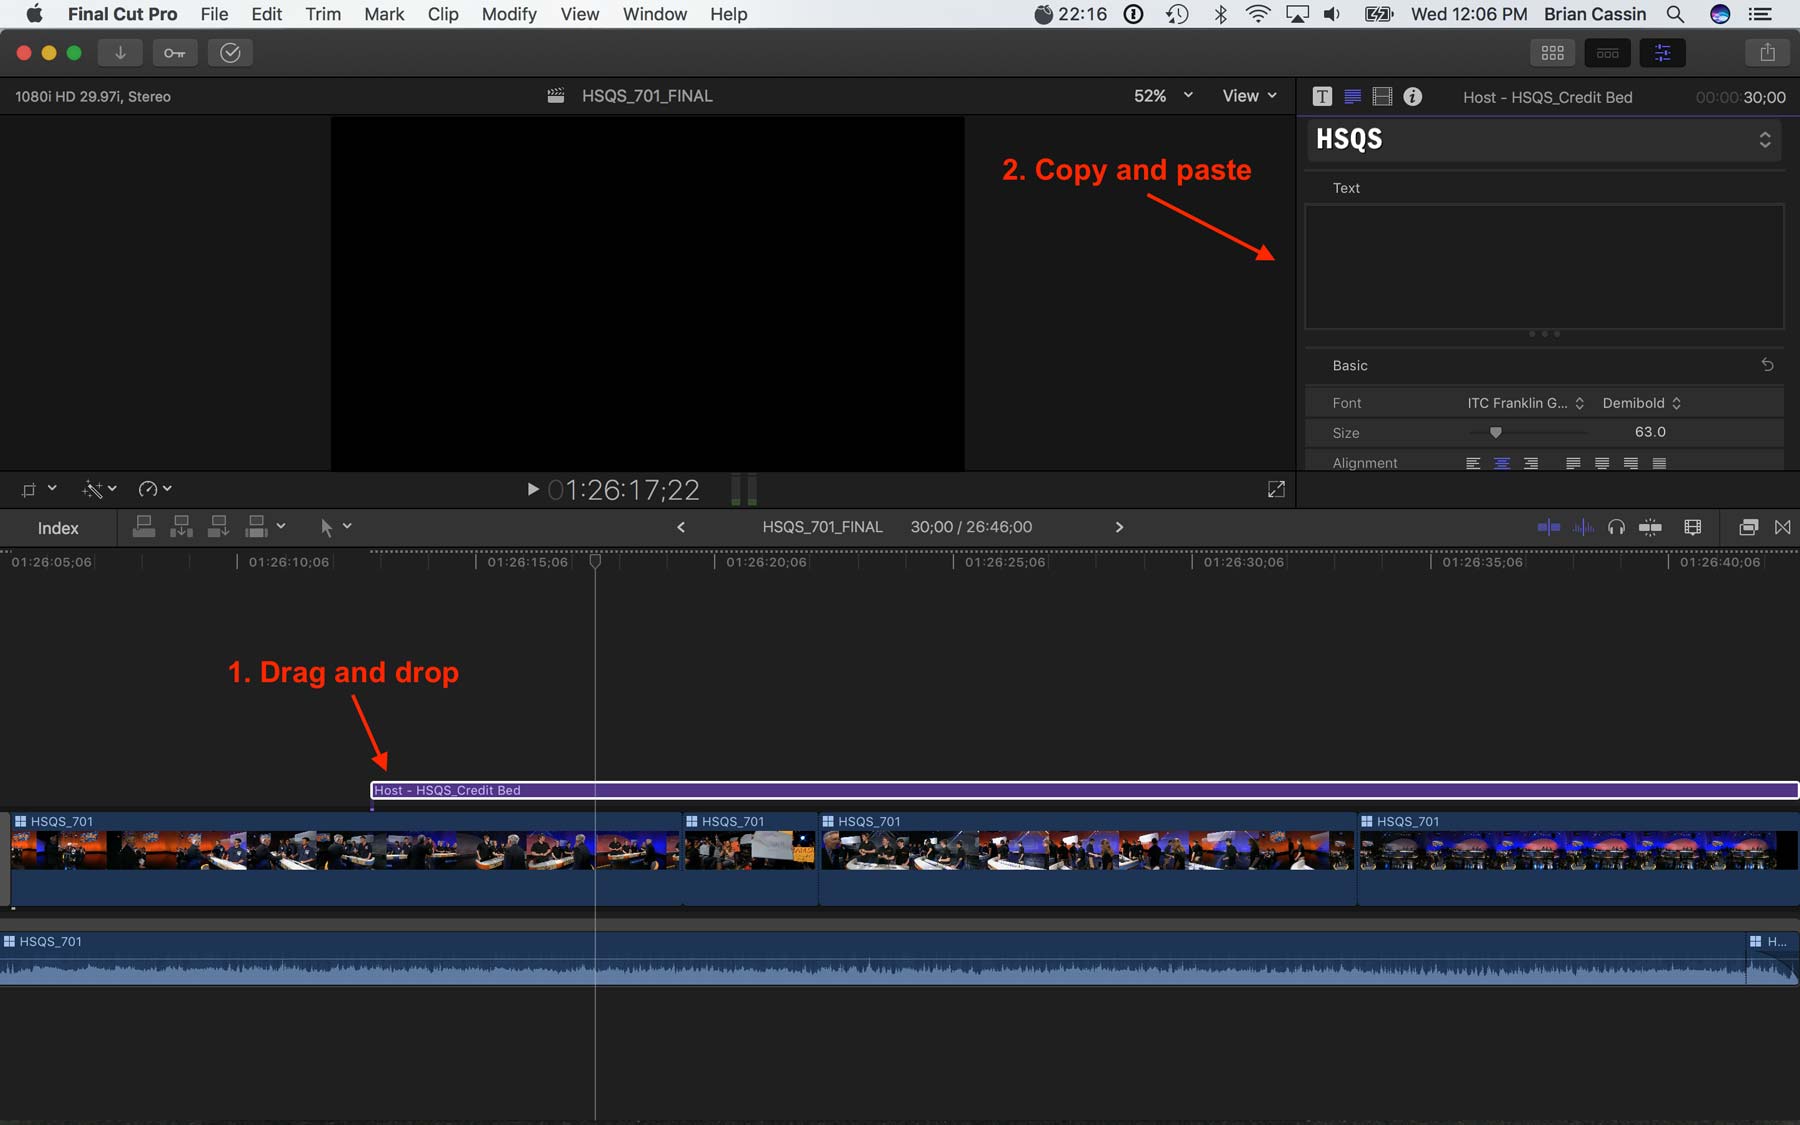Go forward in timeline history
Viewport: 1800px width, 1125px height.
tap(1119, 527)
